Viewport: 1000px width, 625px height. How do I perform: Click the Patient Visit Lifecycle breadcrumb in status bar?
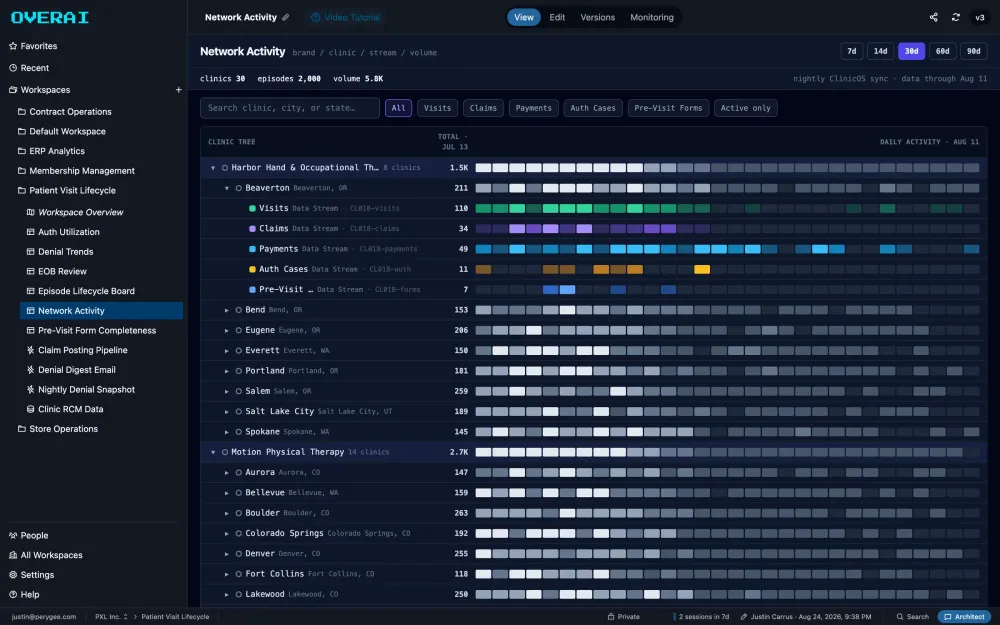[x=175, y=617]
